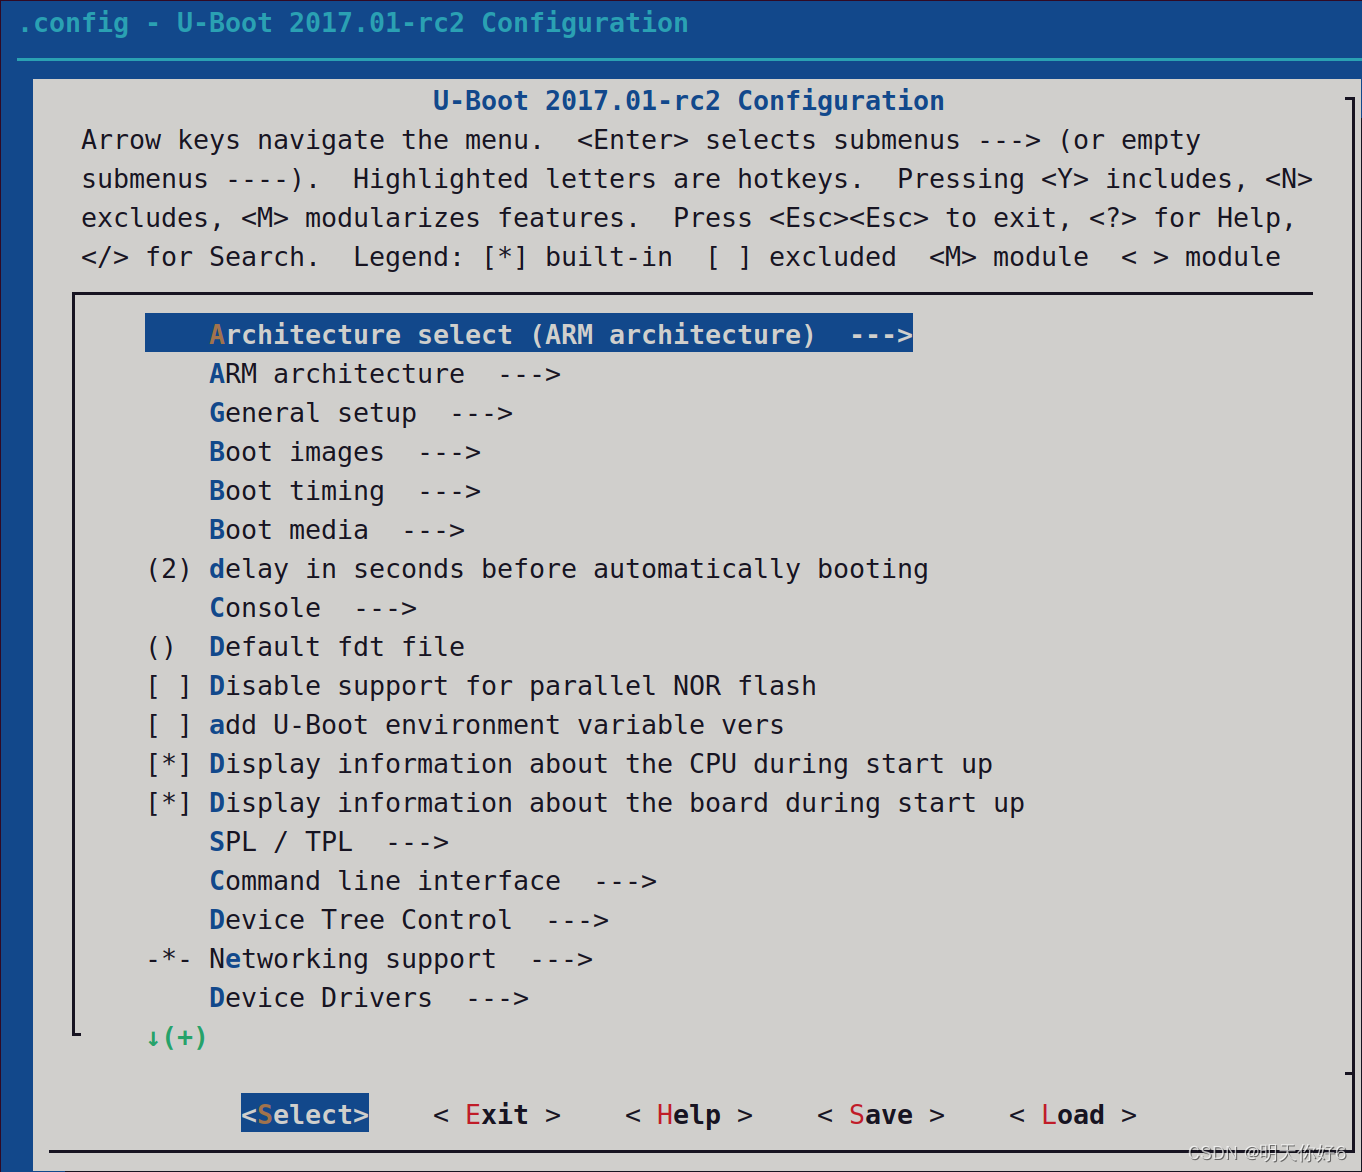Open the ARM architecture submenu

tap(385, 374)
